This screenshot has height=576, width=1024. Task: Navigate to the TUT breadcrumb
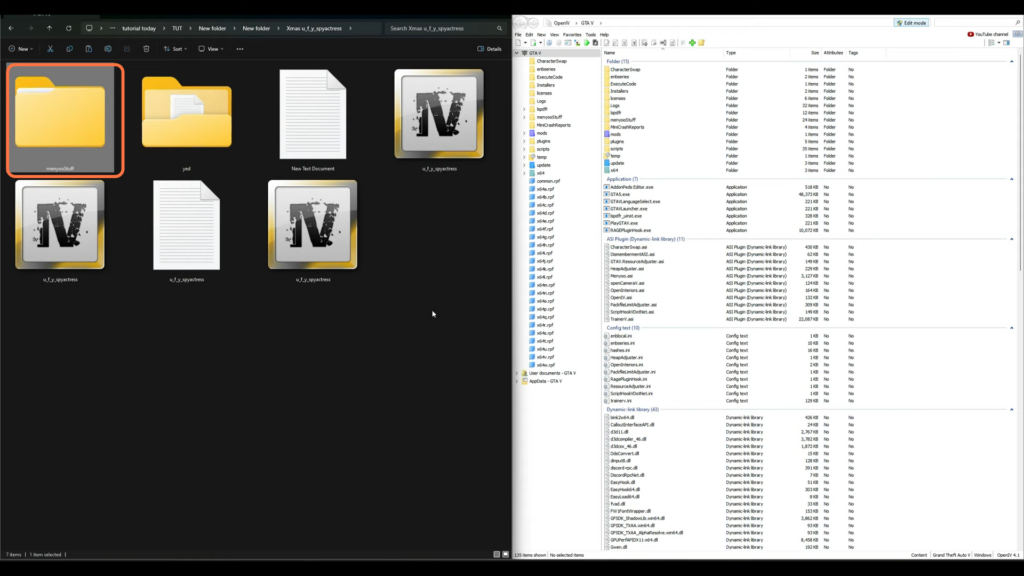click(x=177, y=29)
